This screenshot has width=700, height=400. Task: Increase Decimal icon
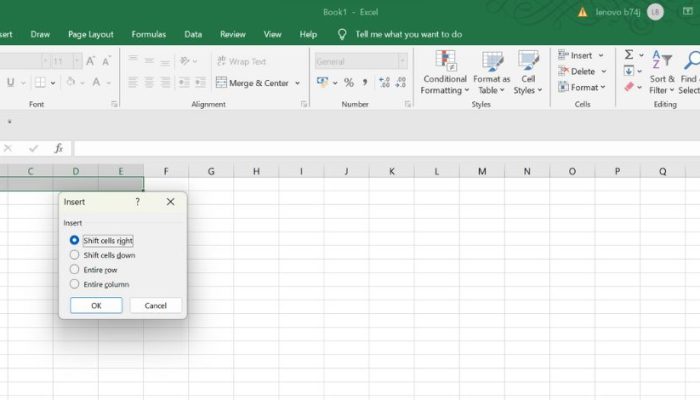click(x=384, y=82)
